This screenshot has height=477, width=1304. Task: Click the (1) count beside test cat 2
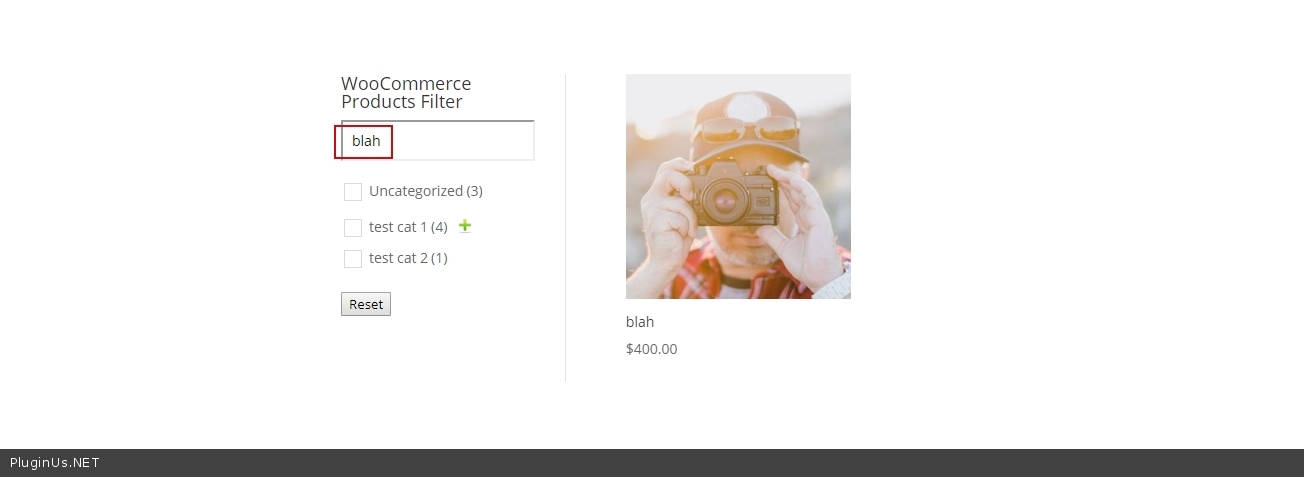tap(439, 258)
